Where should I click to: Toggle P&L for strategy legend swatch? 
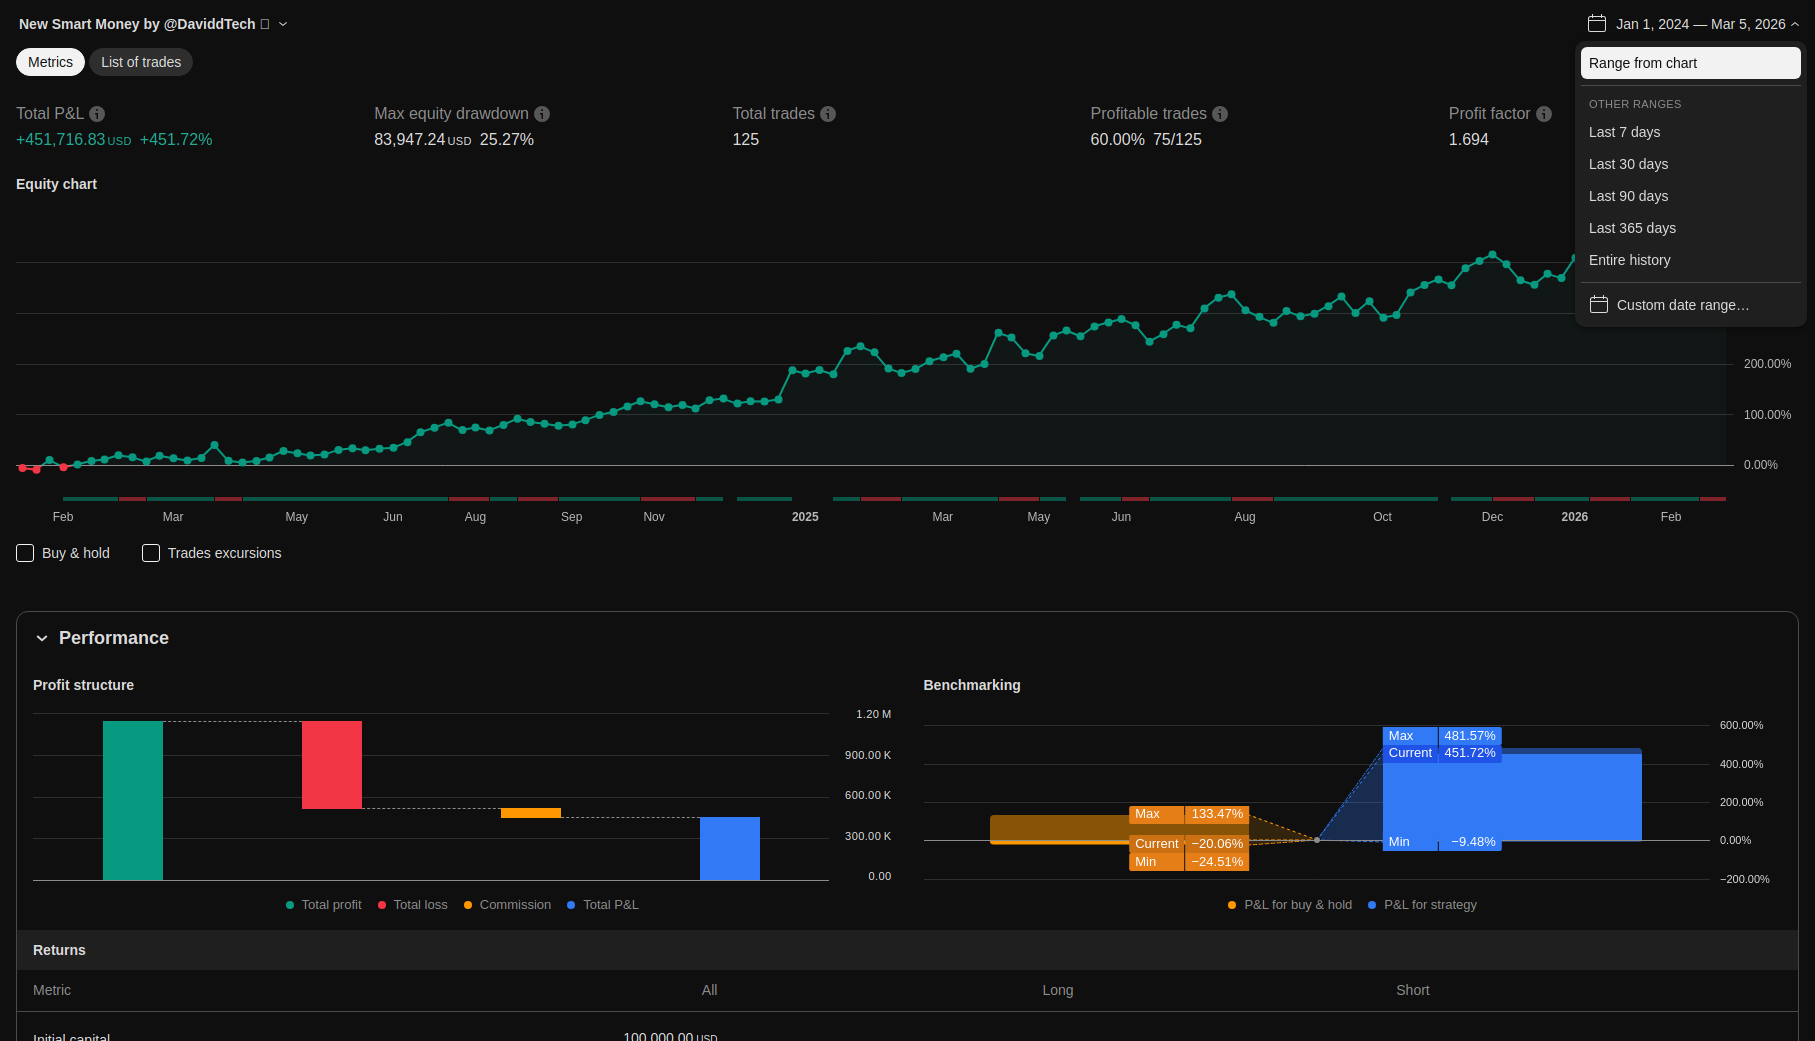click(x=1372, y=905)
